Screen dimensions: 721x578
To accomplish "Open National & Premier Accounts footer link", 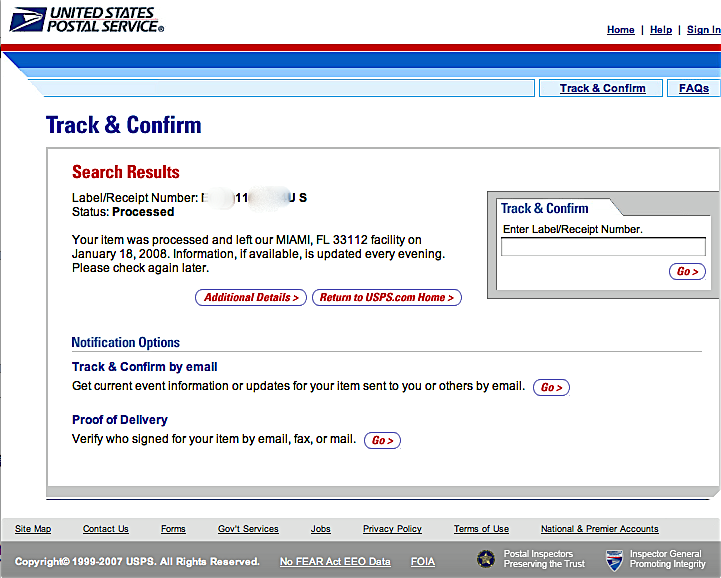I will click(x=600, y=529).
